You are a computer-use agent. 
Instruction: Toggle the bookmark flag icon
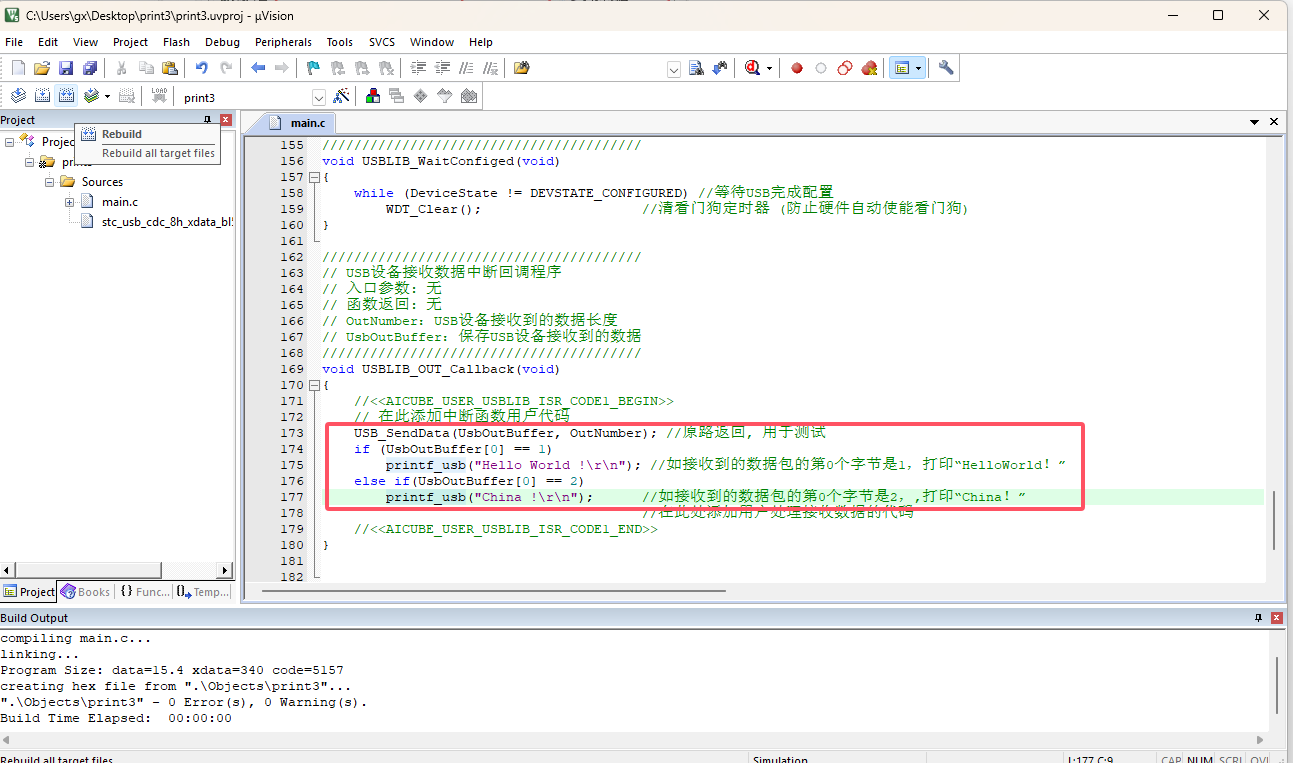click(313, 68)
